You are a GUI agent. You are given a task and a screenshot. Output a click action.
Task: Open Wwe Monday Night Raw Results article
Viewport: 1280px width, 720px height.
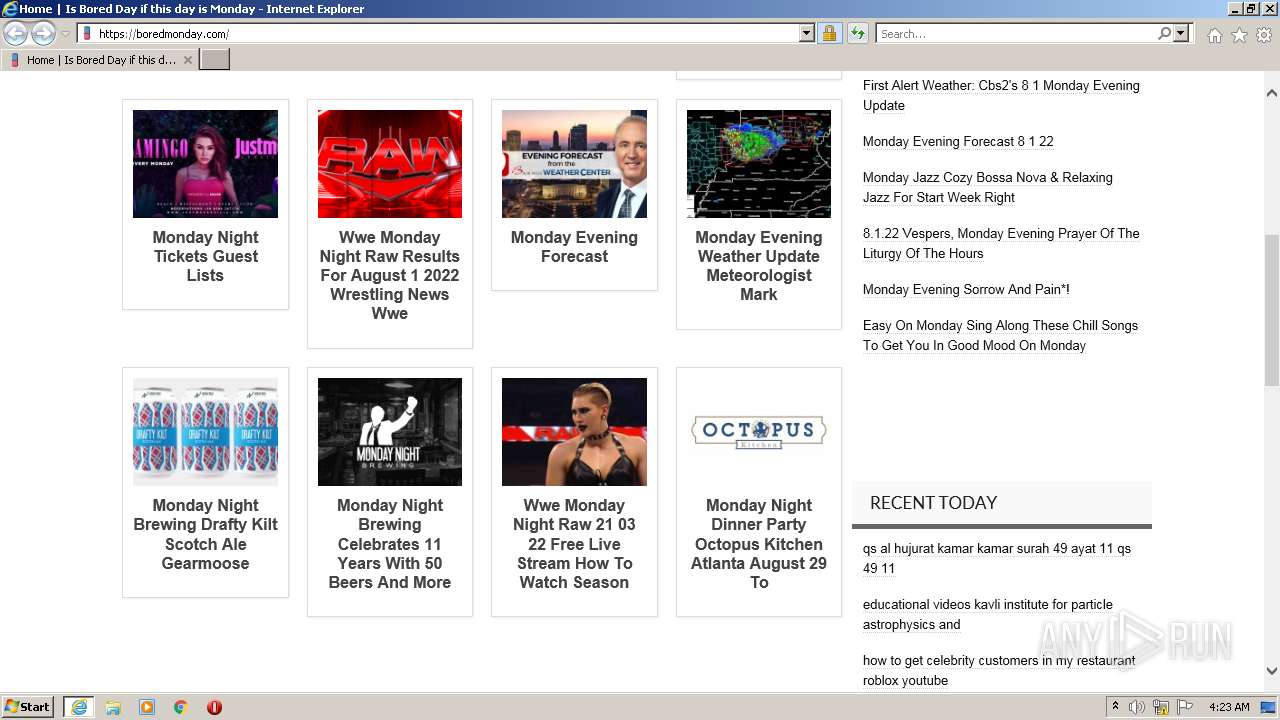coord(390,275)
